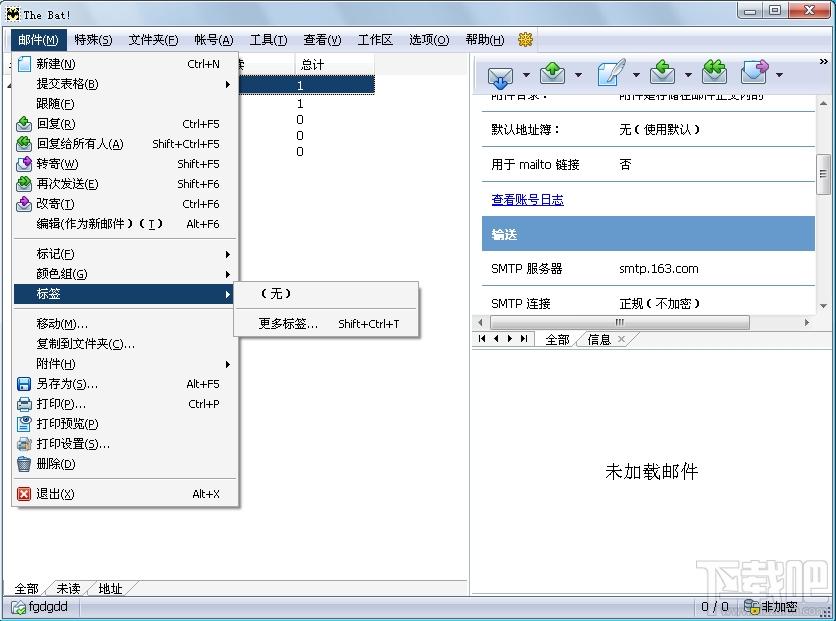Choose 更多标签... from the submenu
The width and height of the screenshot is (836, 621).
[x=288, y=324]
